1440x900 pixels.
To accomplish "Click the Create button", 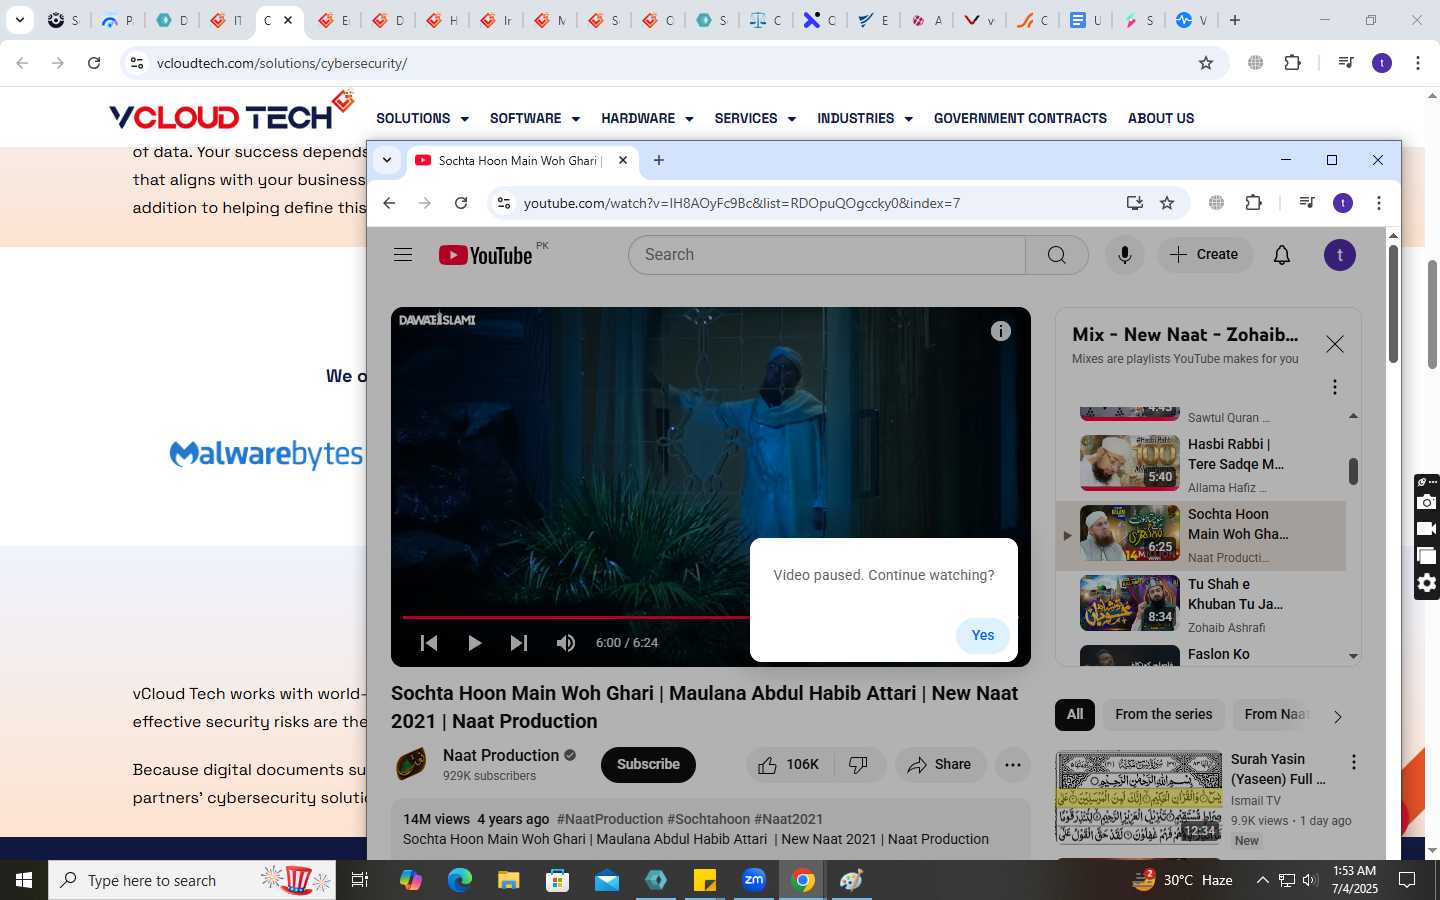I will point(1205,255).
